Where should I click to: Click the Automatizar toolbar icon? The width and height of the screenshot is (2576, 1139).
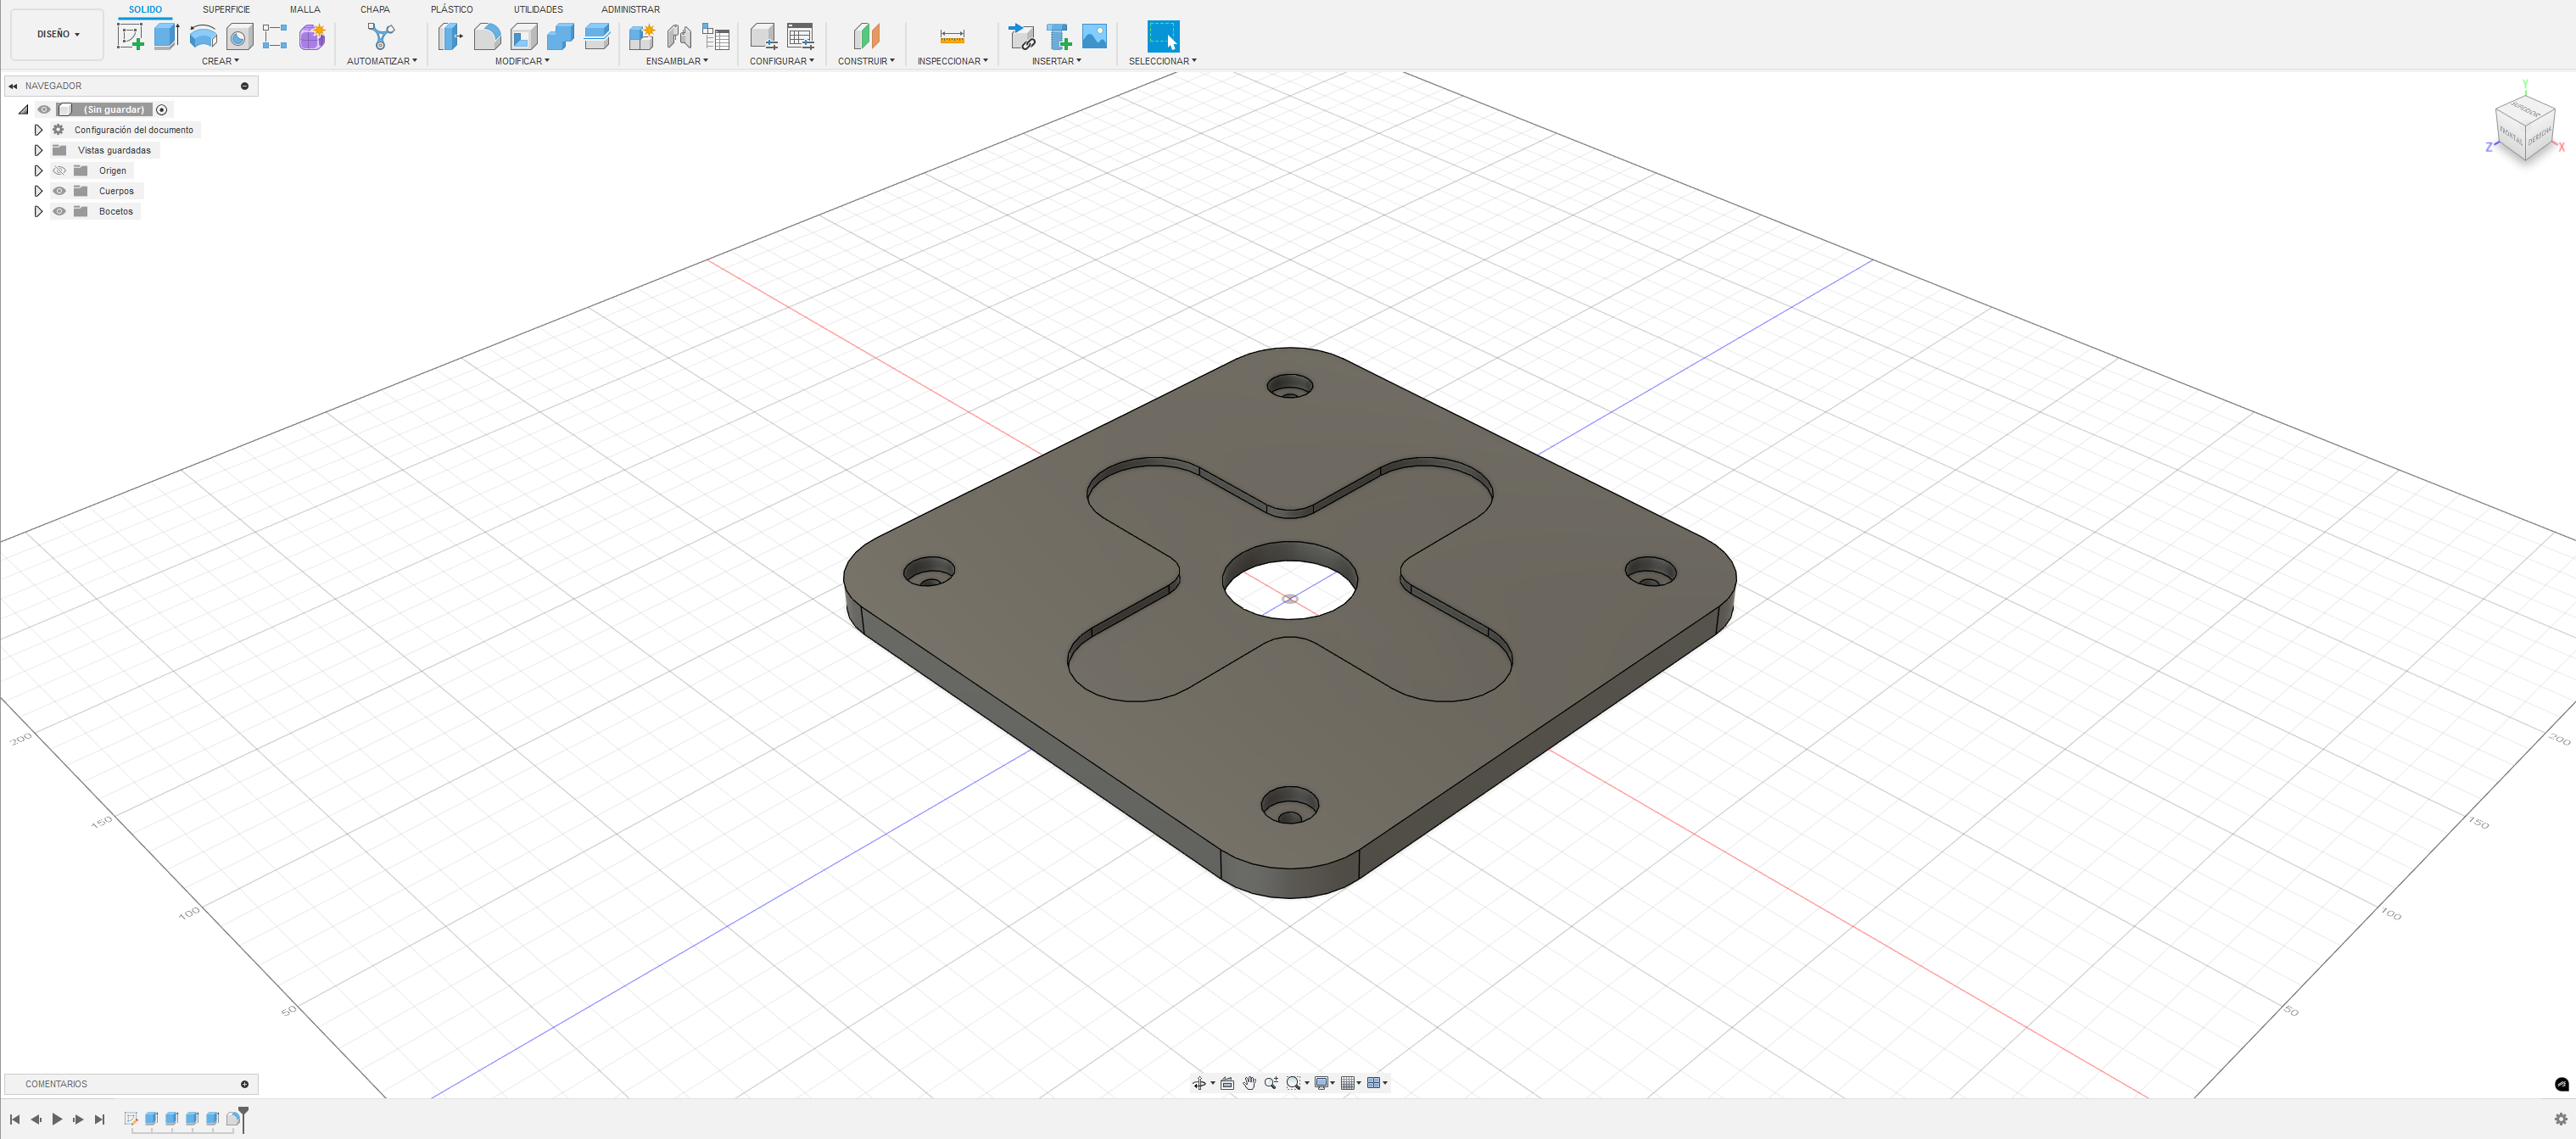tap(381, 37)
